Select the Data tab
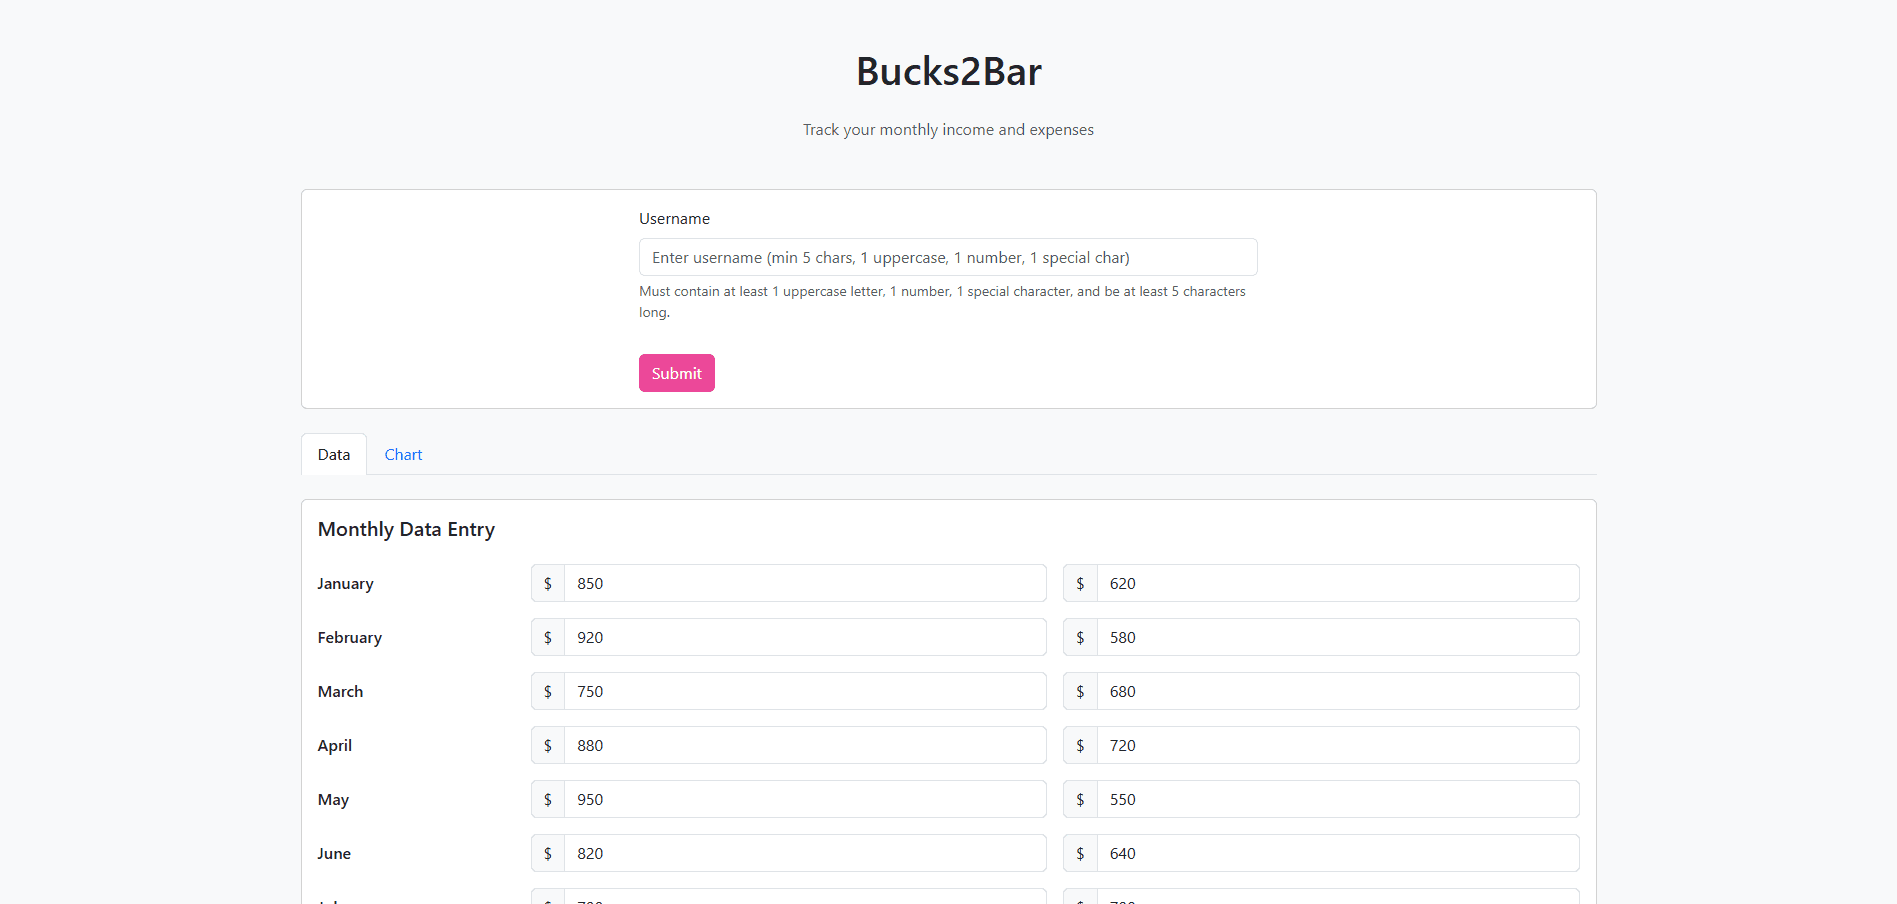Viewport: 1897px width, 904px height. [x=334, y=455]
